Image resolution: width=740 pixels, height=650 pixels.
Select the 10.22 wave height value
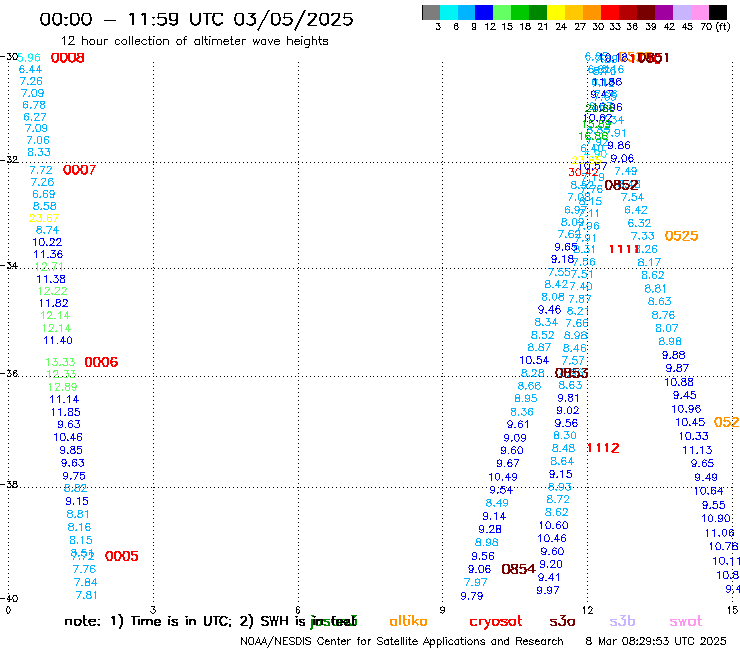click(47, 242)
